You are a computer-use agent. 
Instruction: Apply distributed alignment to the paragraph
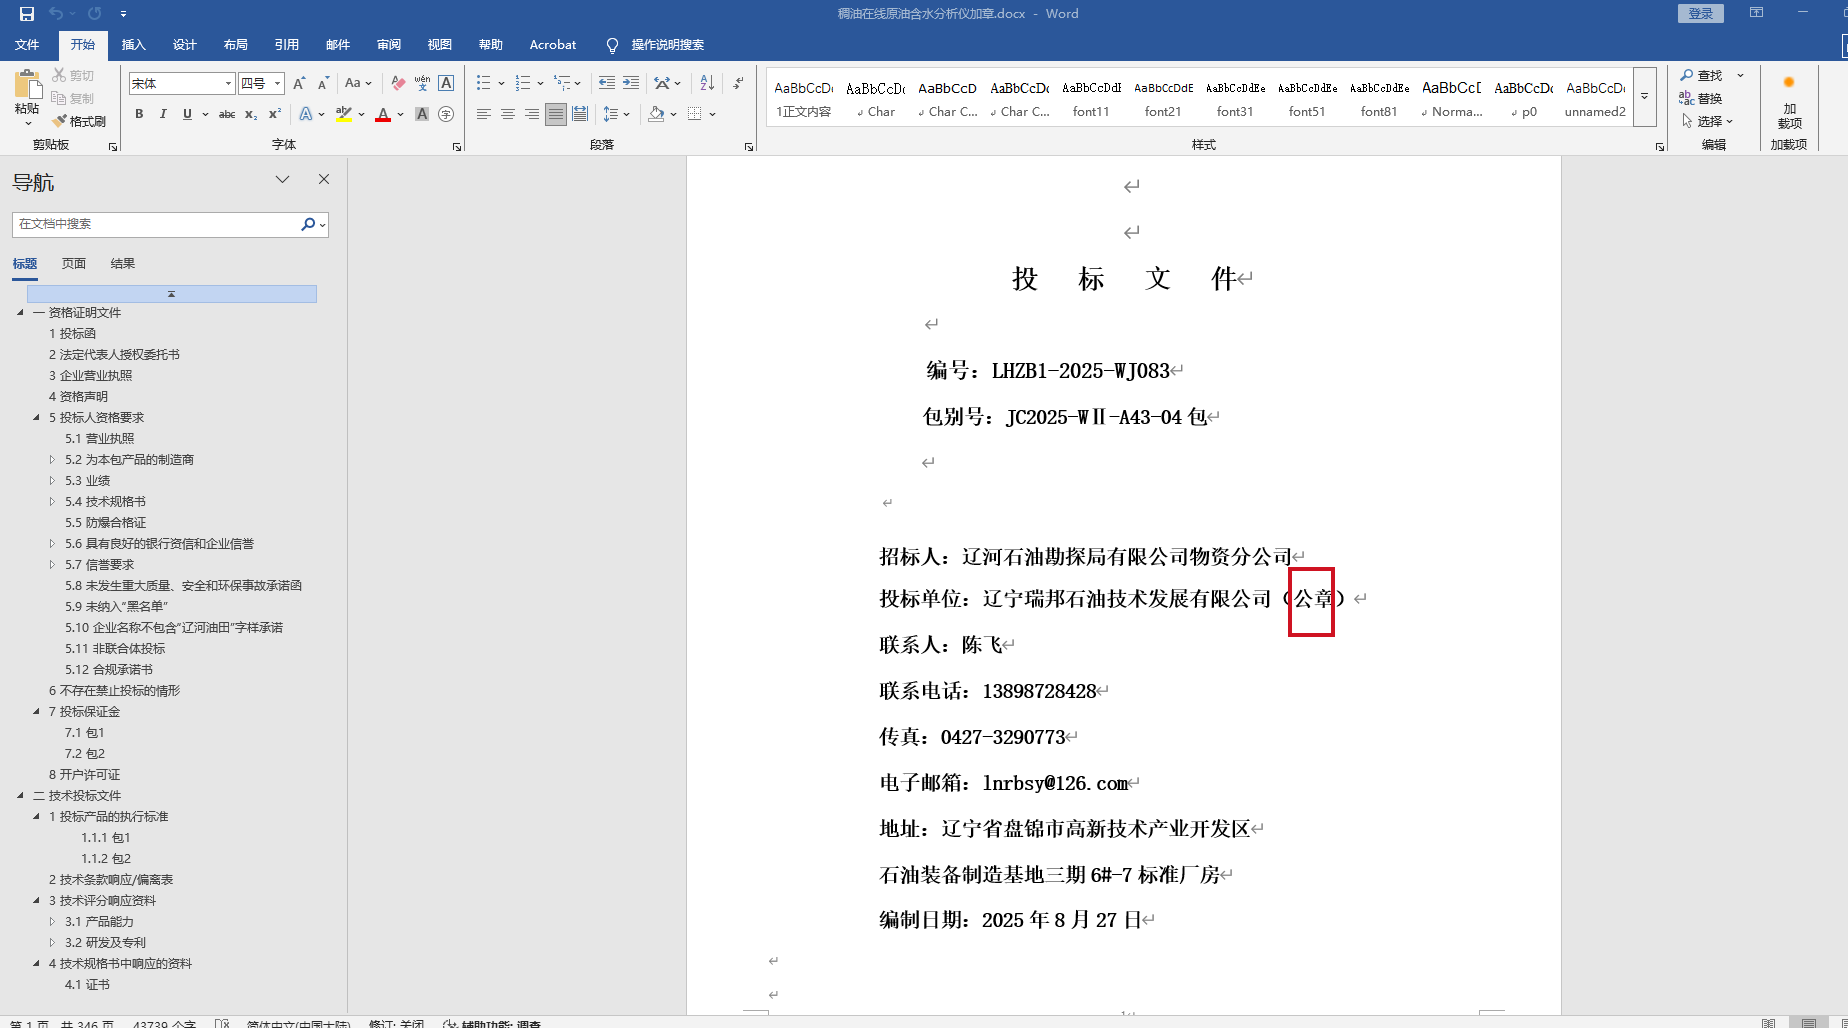point(580,115)
